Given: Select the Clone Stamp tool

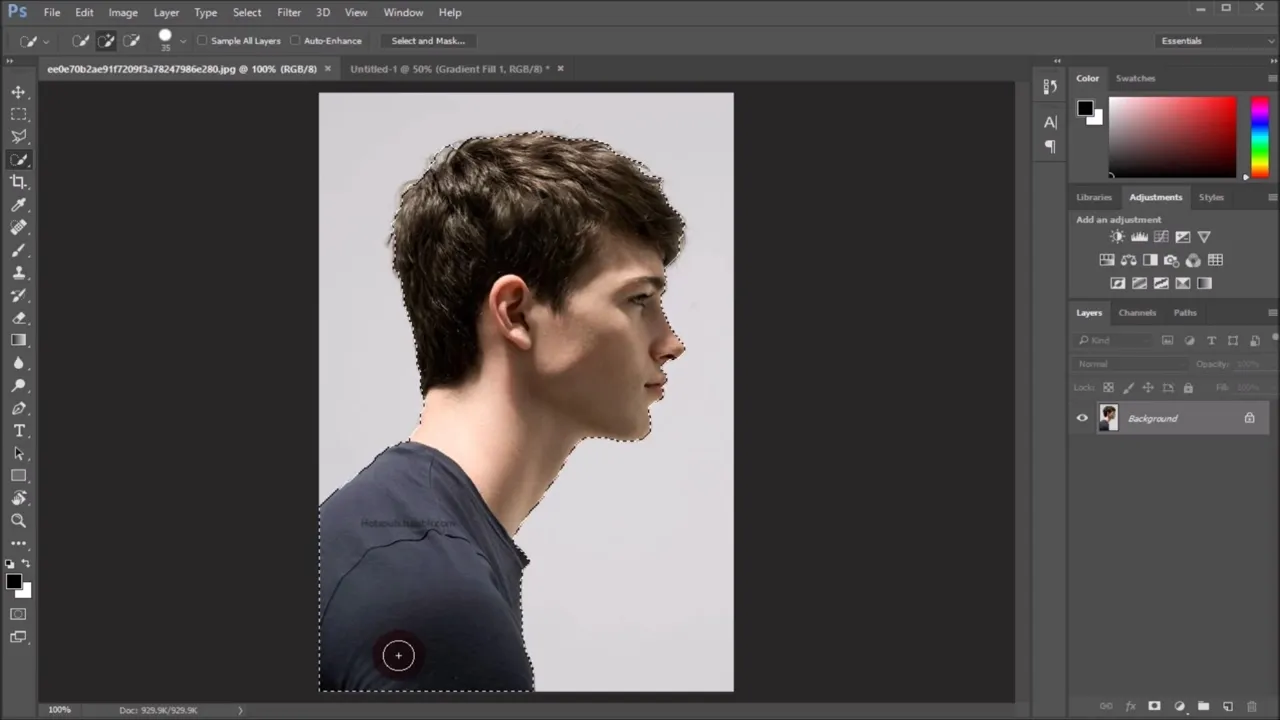Looking at the screenshot, I should tap(19, 272).
